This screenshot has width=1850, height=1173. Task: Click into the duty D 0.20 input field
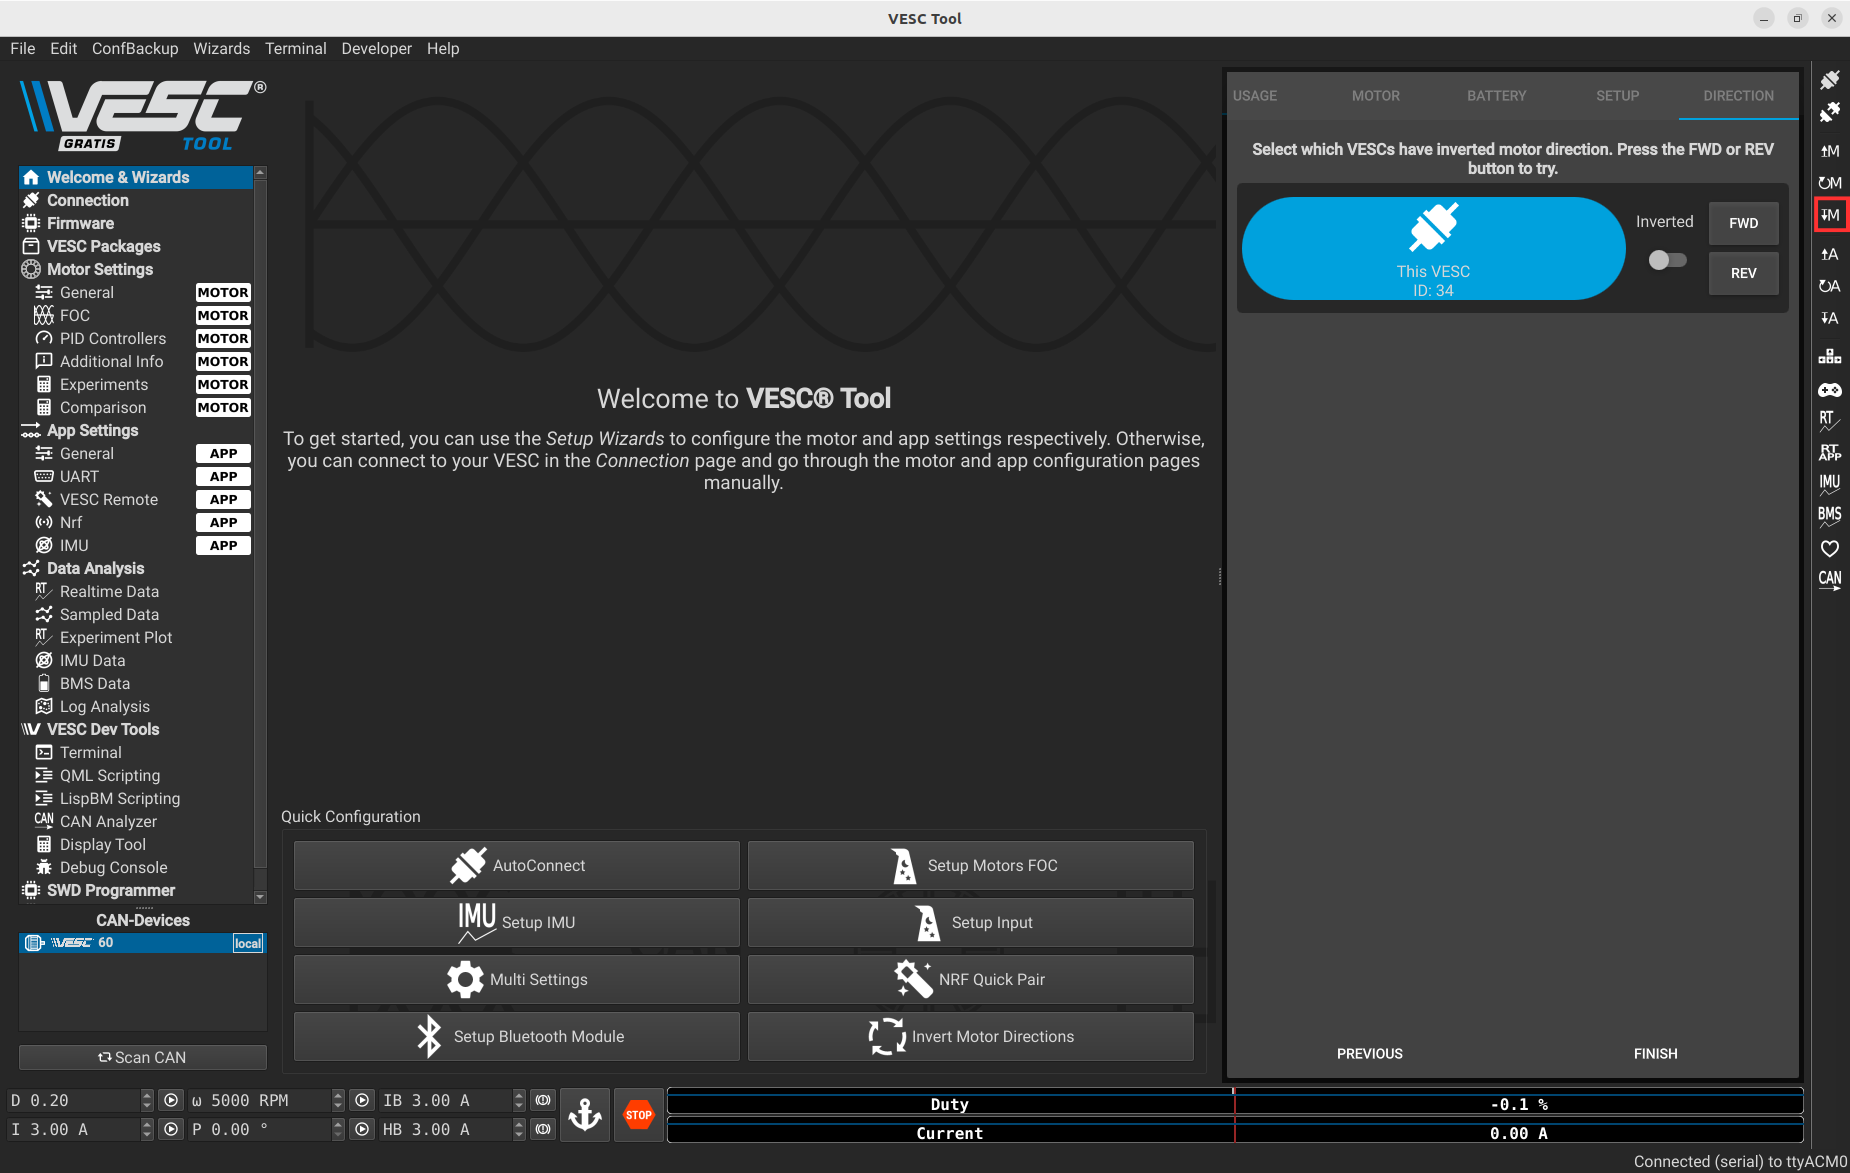(x=74, y=1100)
